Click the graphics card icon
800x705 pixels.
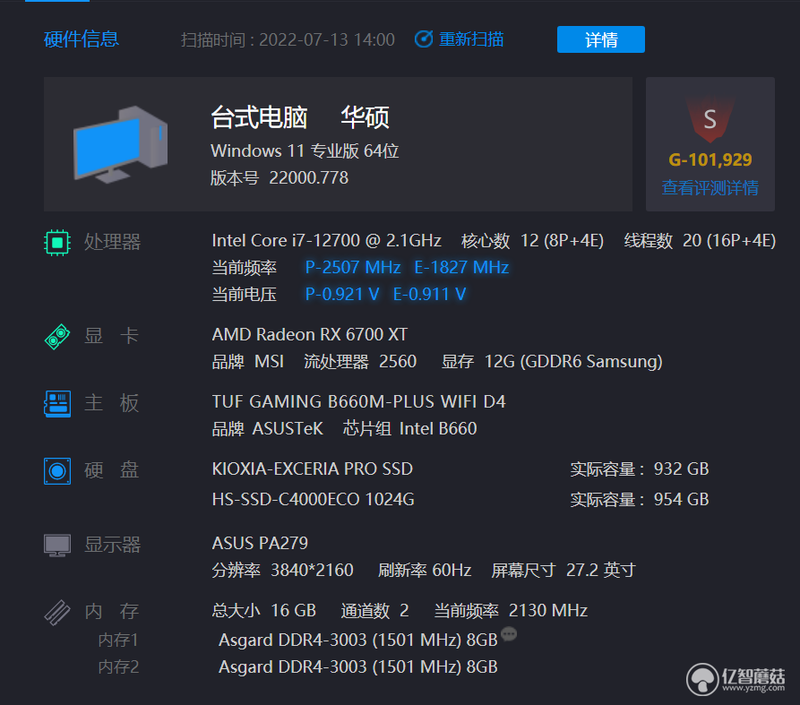coord(57,337)
